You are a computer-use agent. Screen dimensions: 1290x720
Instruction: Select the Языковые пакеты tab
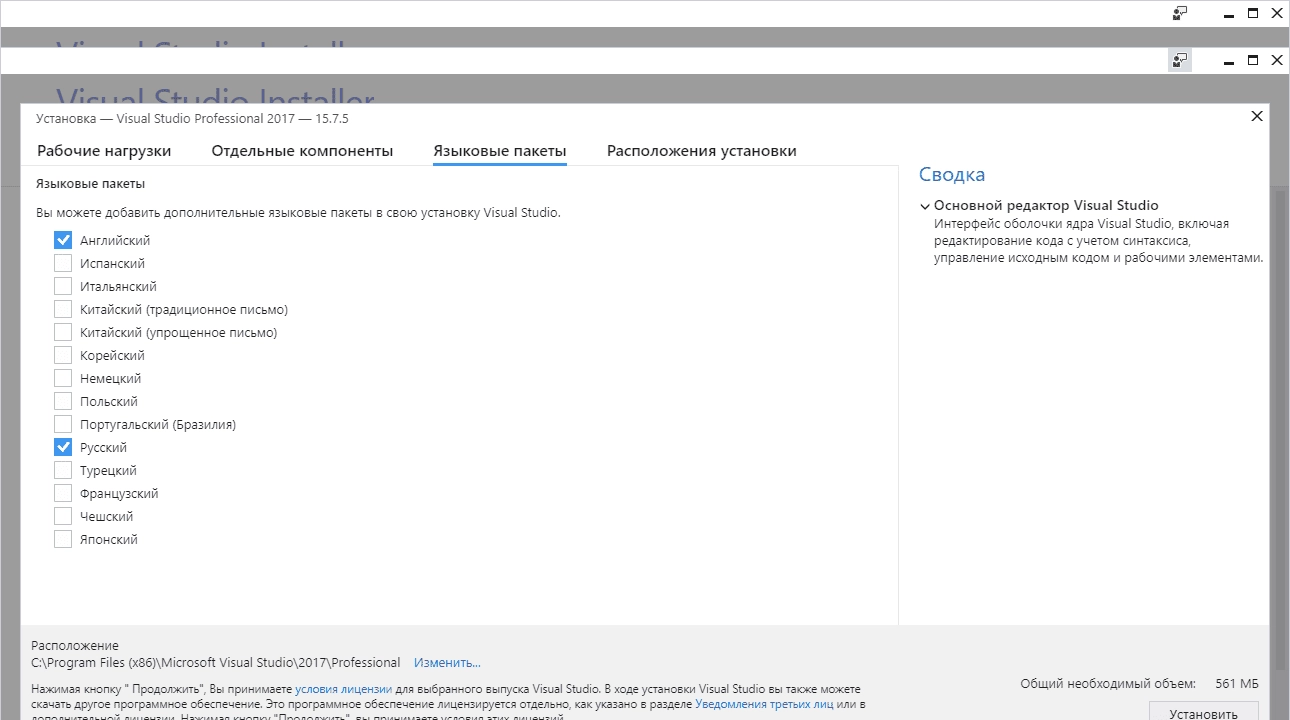(500, 151)
